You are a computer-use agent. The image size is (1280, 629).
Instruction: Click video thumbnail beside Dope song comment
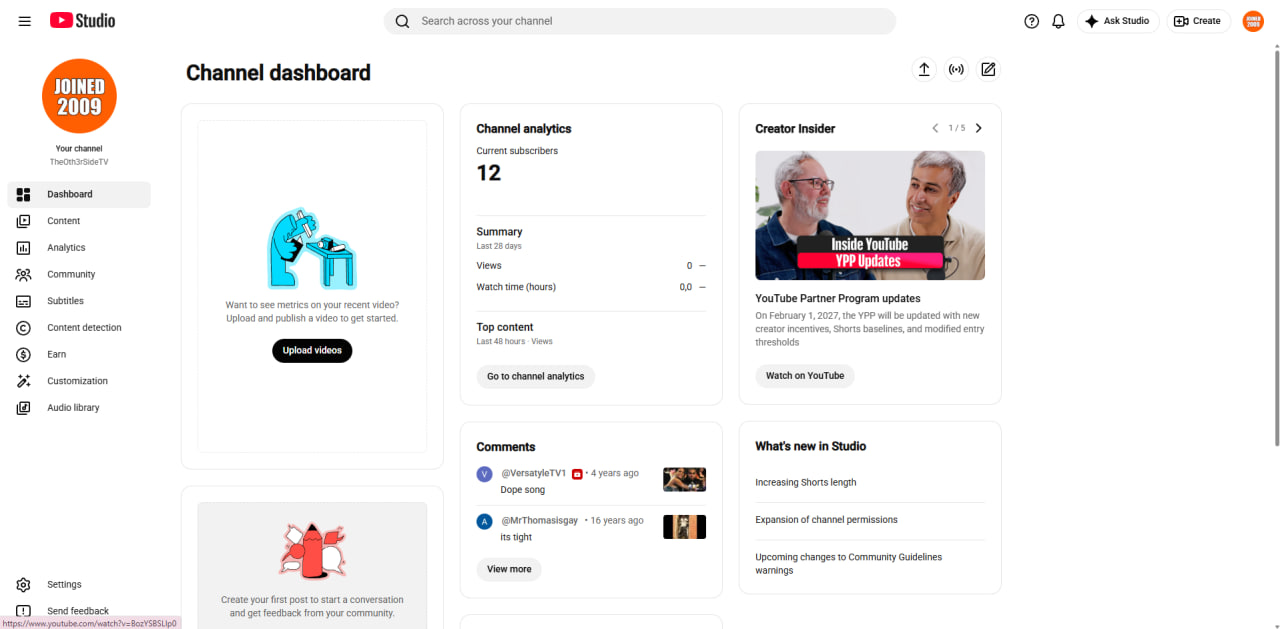click(684, 479)
